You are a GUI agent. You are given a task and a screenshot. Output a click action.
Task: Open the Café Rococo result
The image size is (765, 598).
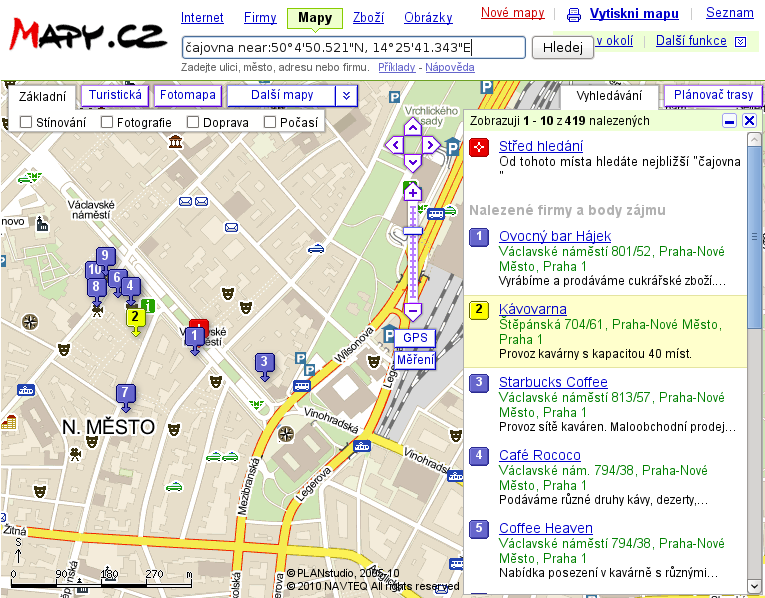(540, 455)
